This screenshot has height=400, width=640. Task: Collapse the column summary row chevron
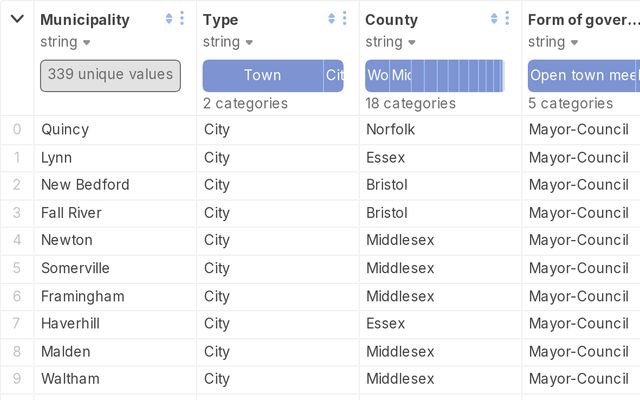[x=17, y=19]
